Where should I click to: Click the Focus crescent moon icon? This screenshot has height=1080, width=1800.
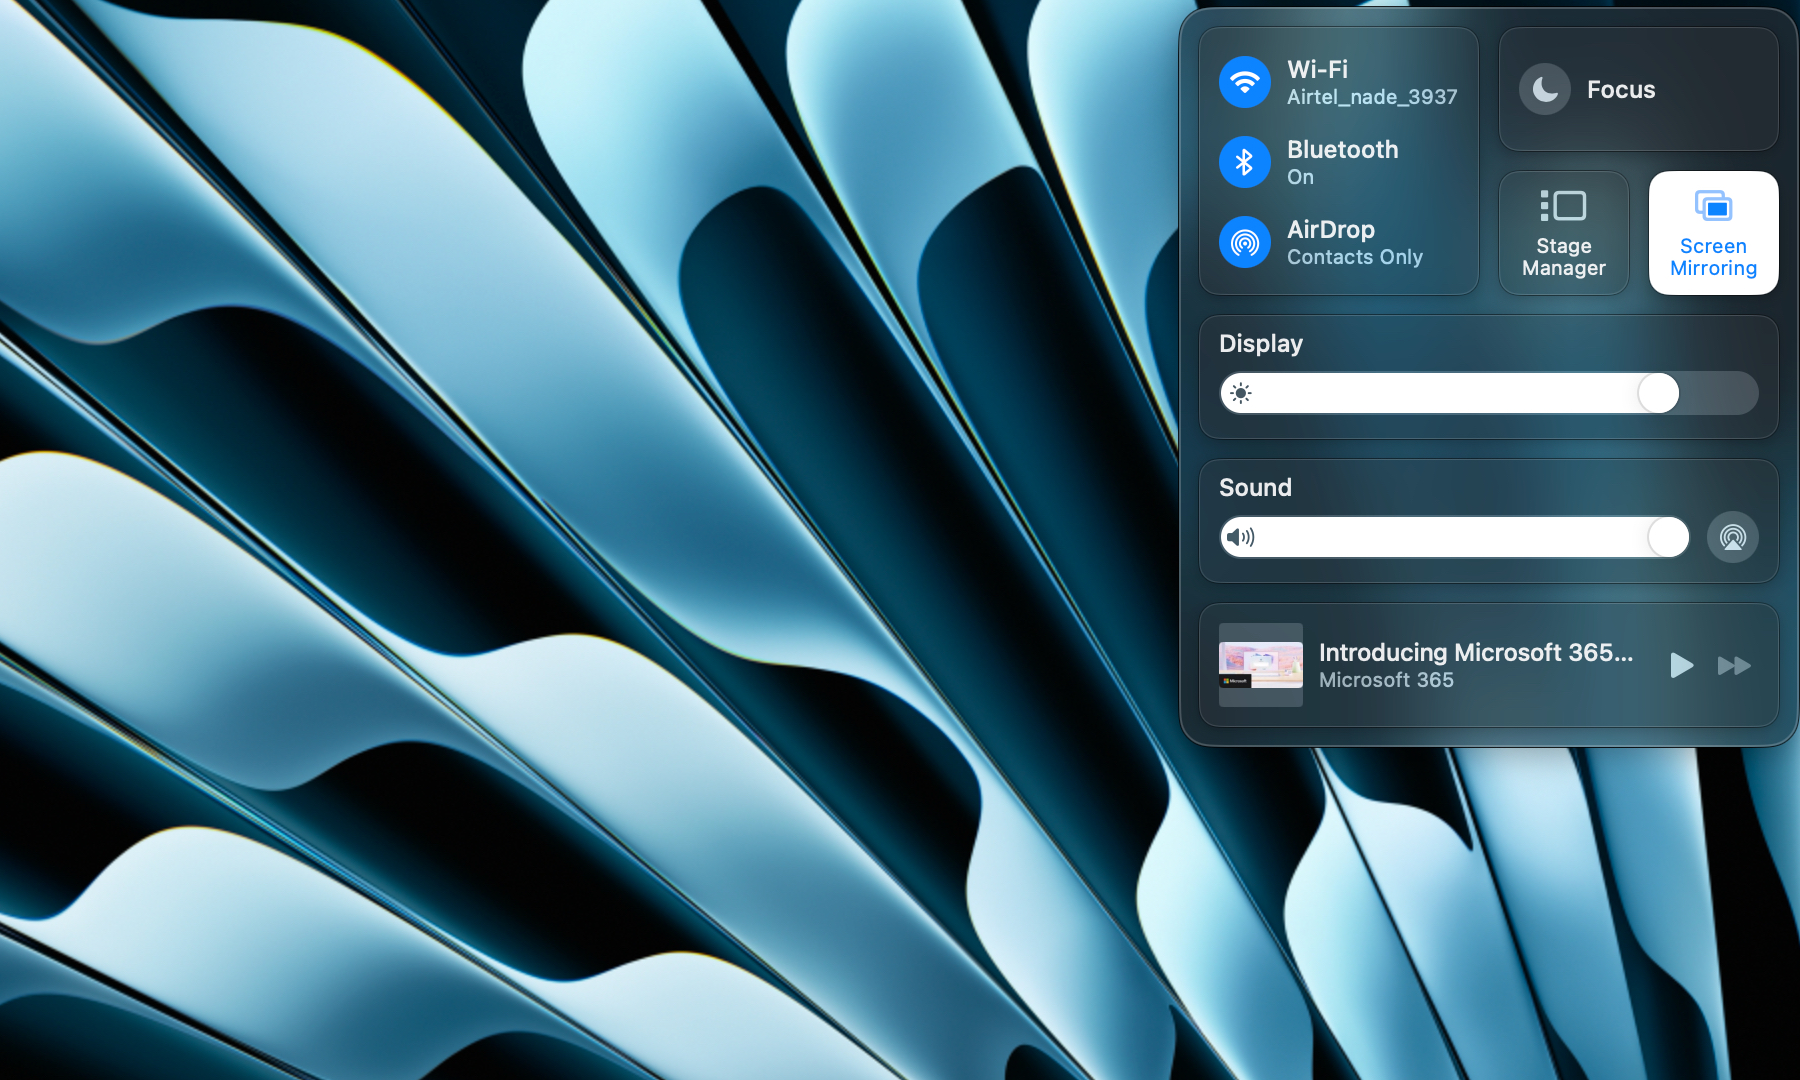(1545, 89)
